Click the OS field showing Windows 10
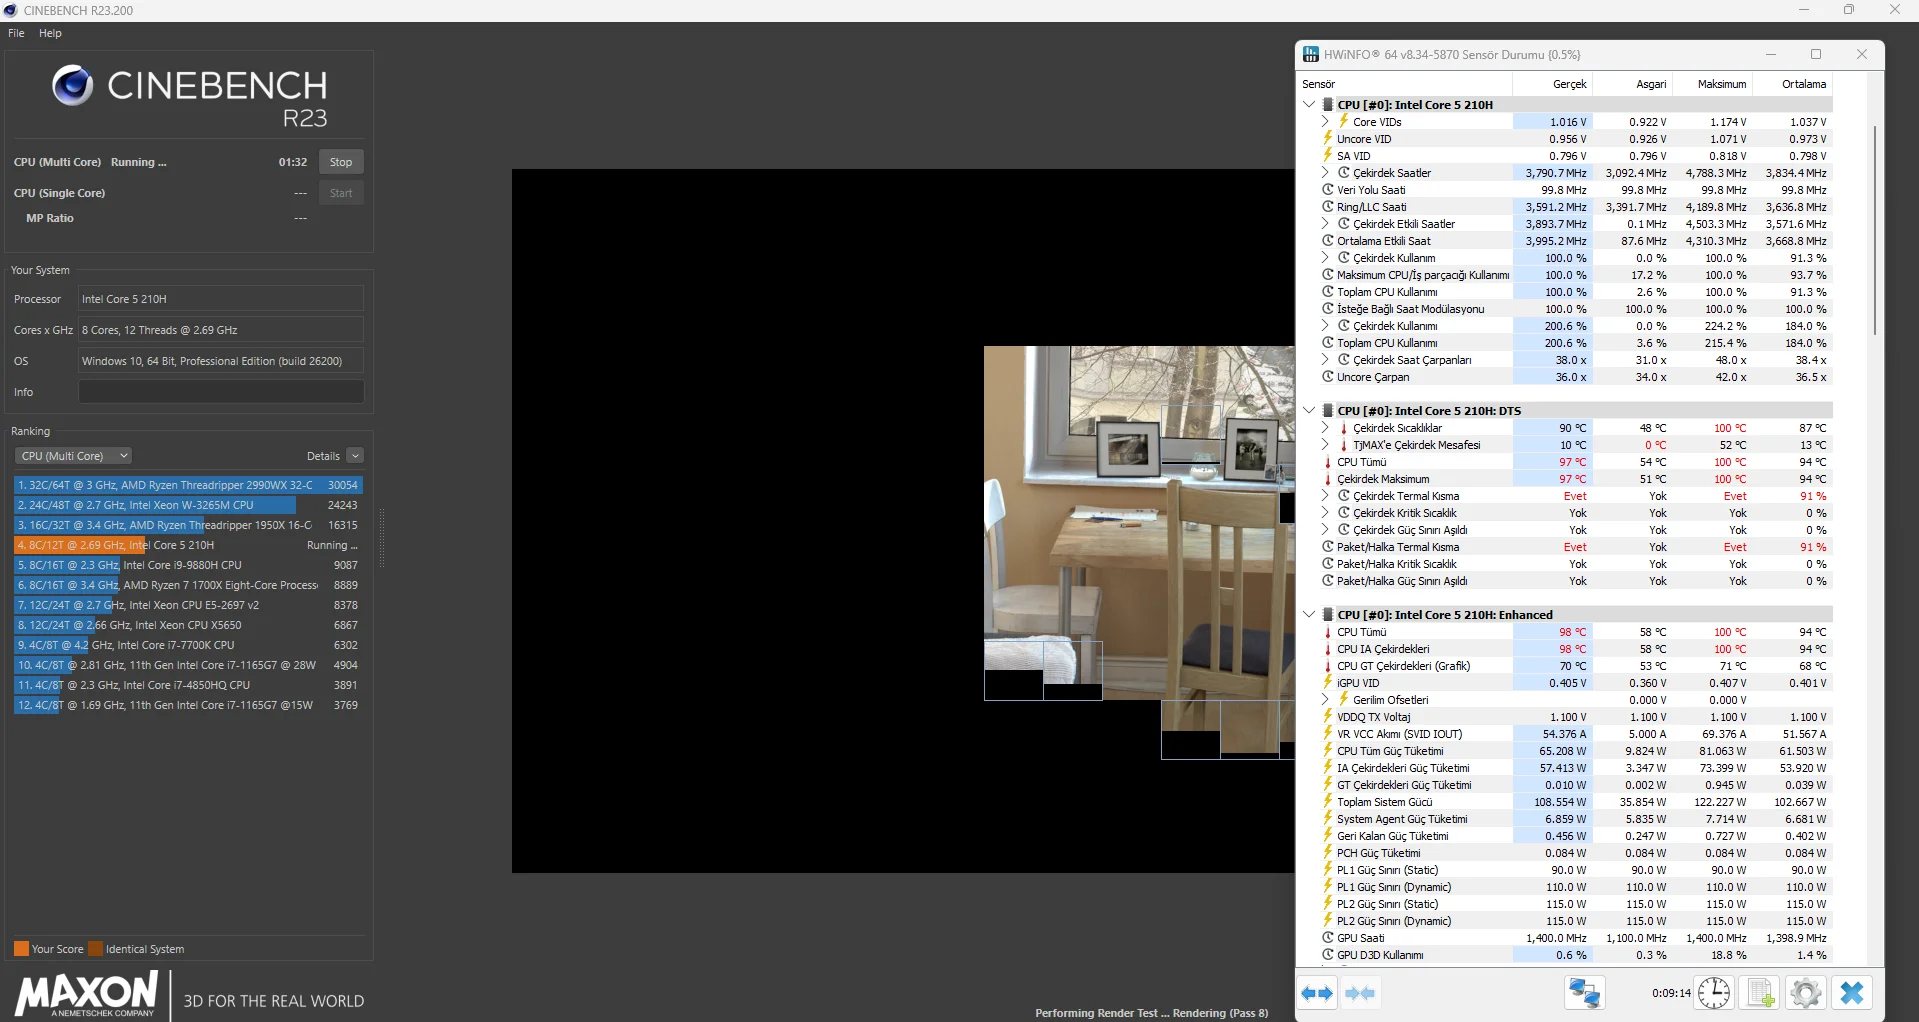Screen dimensions: 1919x1022 [221, 361]
